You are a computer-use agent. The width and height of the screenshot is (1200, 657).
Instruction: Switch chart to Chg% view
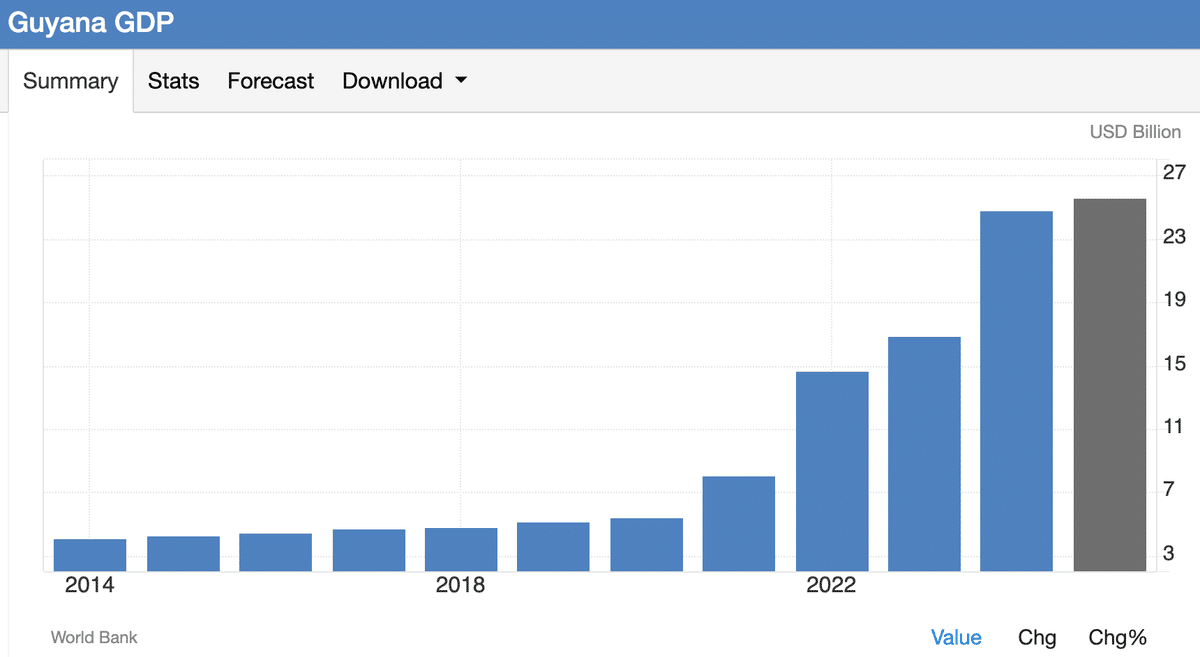point(1117,637)
